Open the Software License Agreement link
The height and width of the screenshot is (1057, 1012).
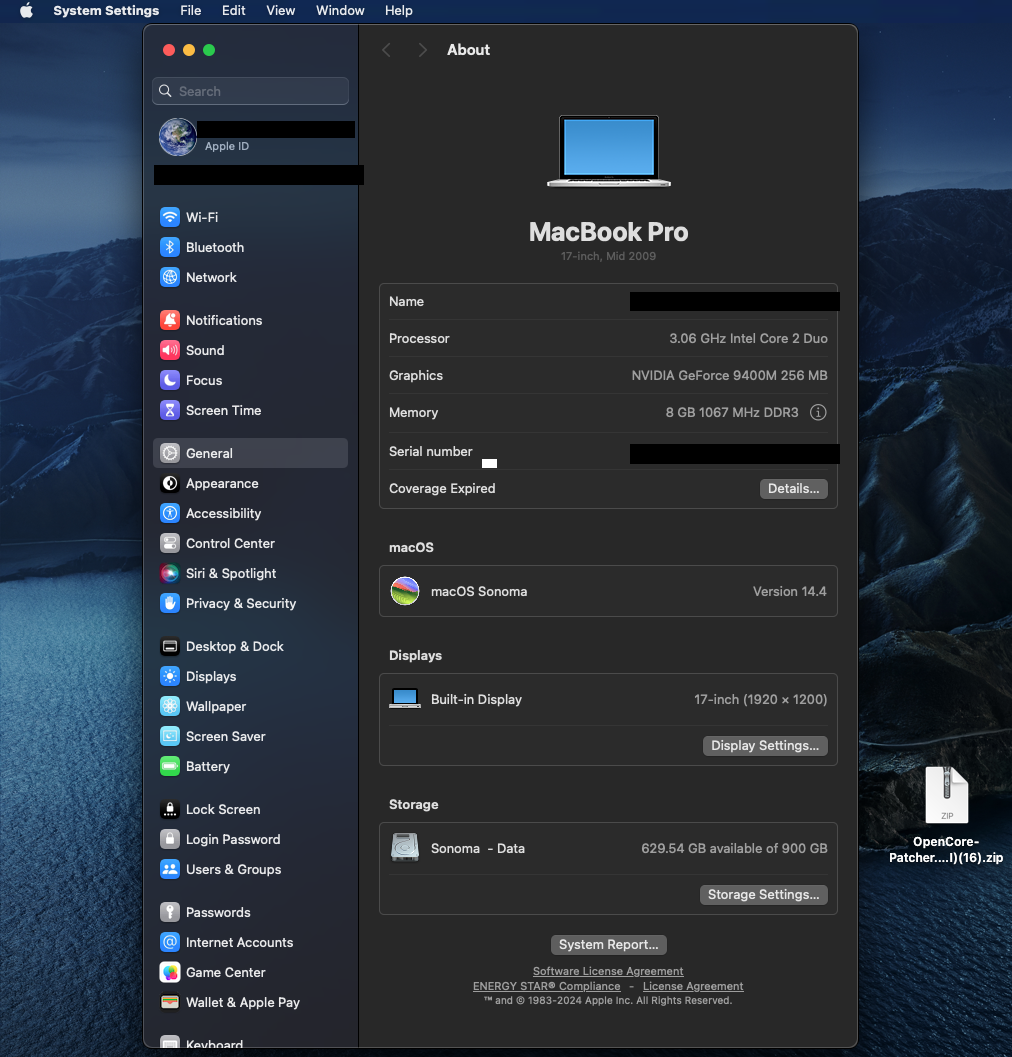tap(608, 971)
